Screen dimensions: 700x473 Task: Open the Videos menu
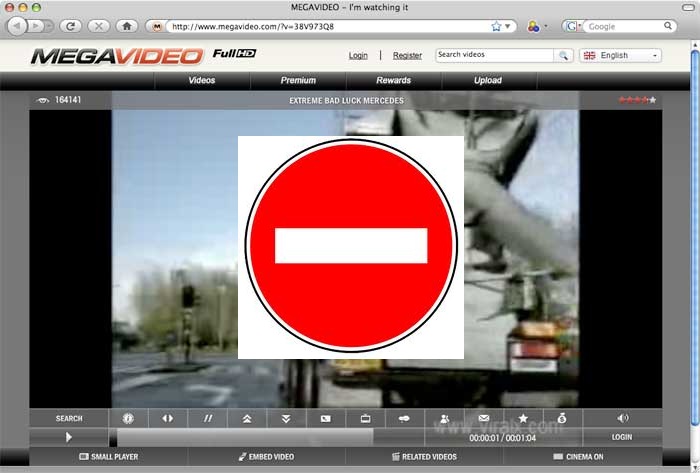tap(202, 80)
